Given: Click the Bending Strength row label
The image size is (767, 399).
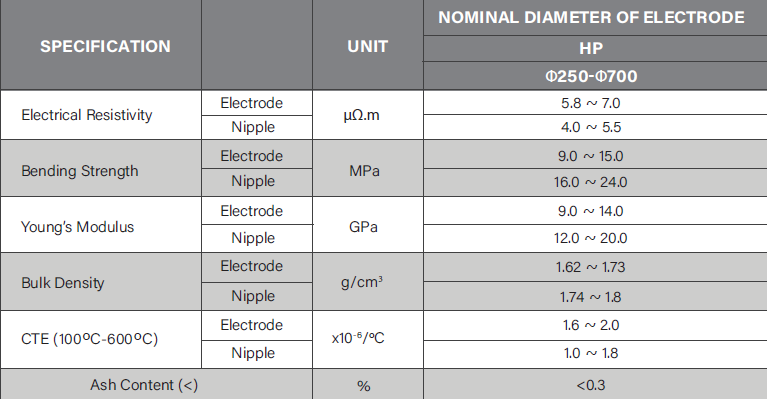Looking at the screenshot, I should pyautogui.click(x=80, y=171).
